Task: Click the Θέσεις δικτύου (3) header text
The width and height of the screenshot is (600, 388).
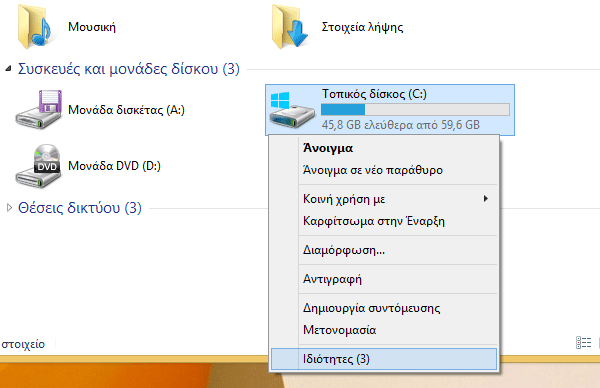Action: tap(80, 208)
